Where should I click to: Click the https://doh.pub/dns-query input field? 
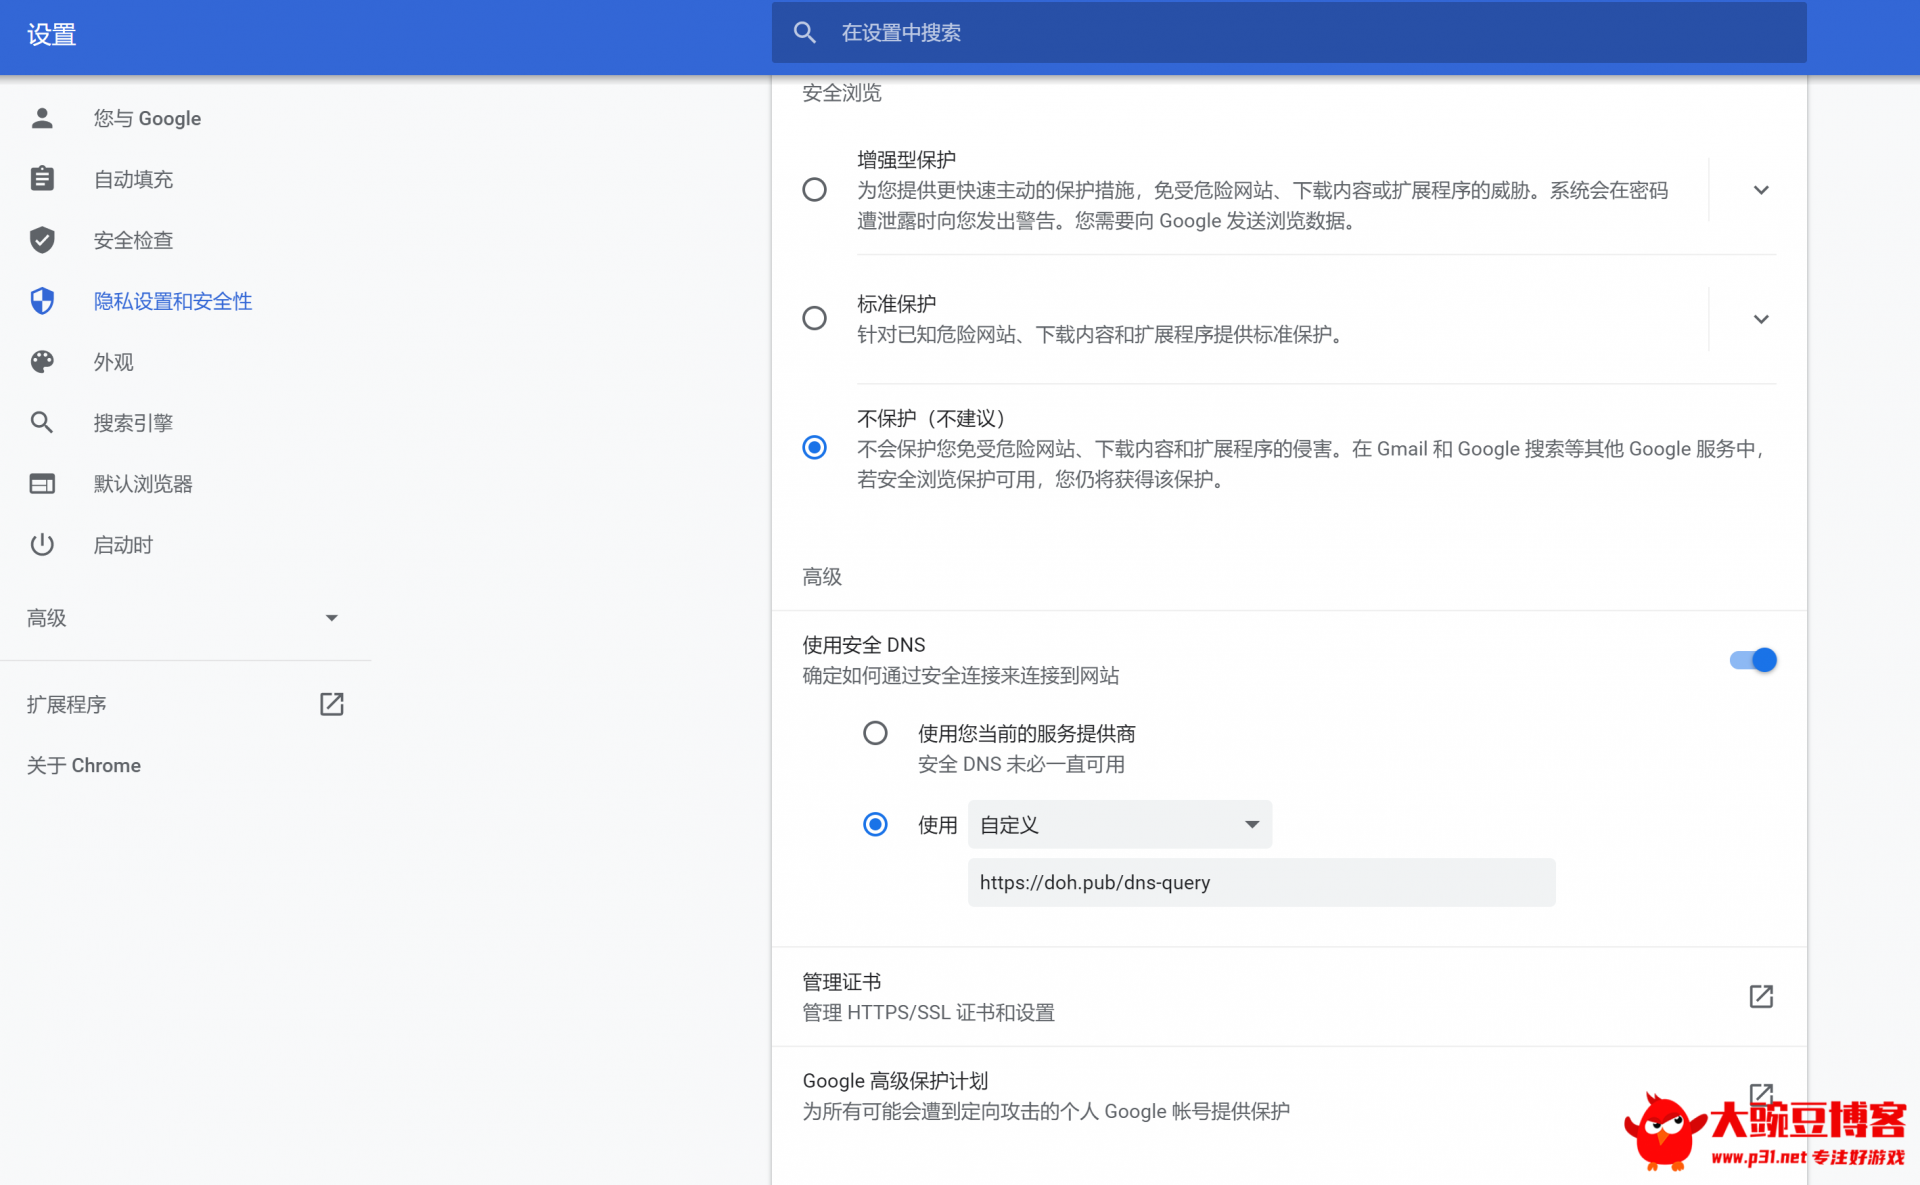tap(1261, 883)
